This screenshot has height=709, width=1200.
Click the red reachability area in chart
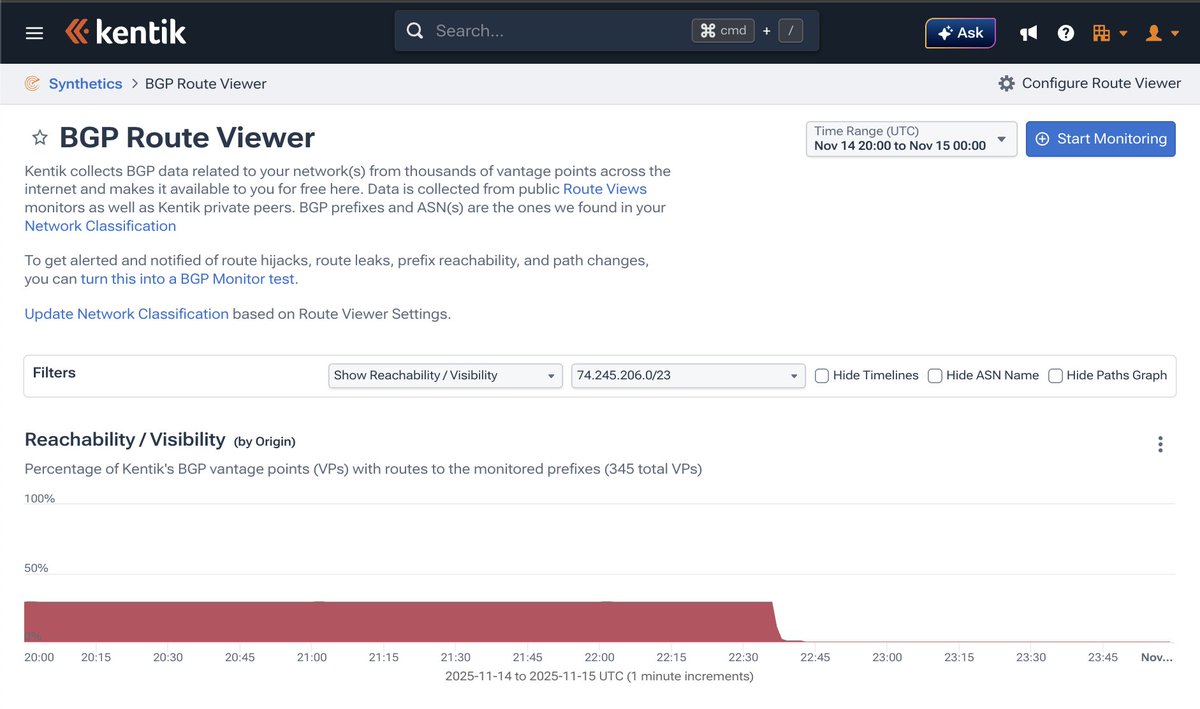click(x=400, y=621)
